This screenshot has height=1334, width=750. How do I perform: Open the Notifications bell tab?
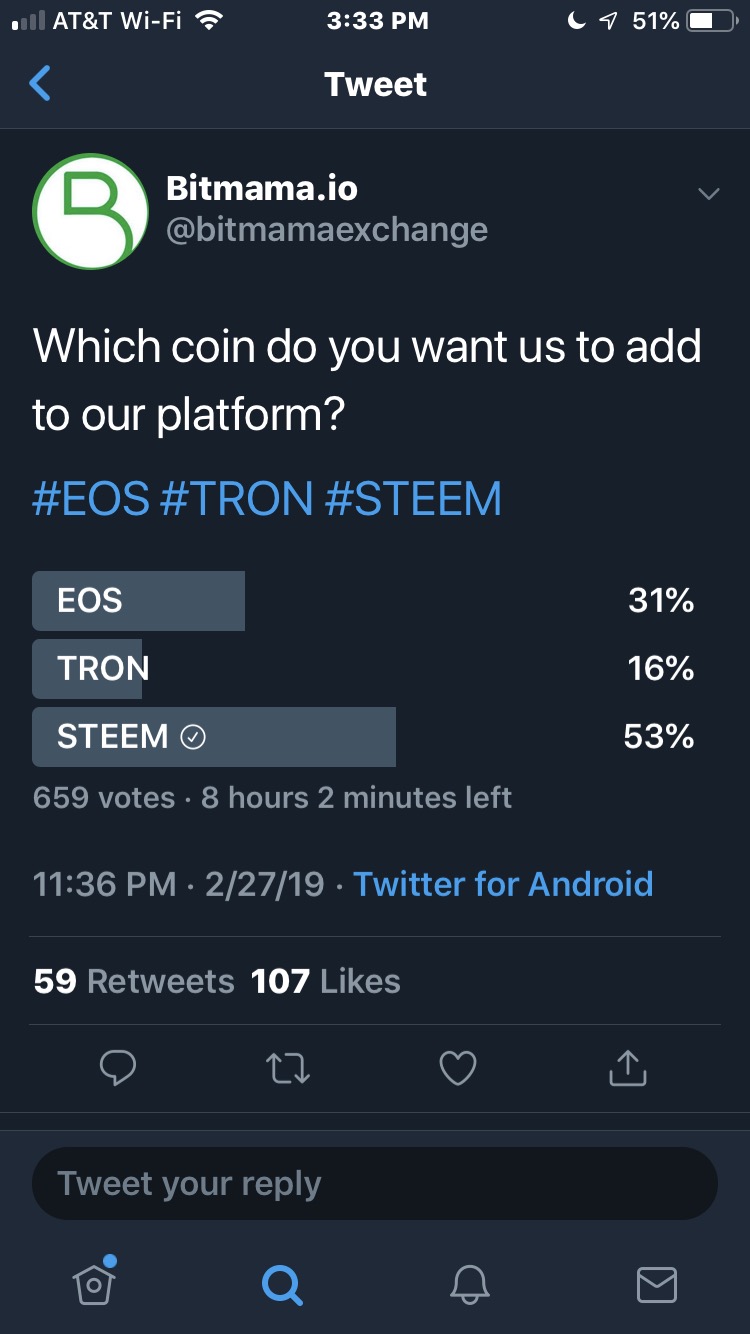coord(469,1283)
